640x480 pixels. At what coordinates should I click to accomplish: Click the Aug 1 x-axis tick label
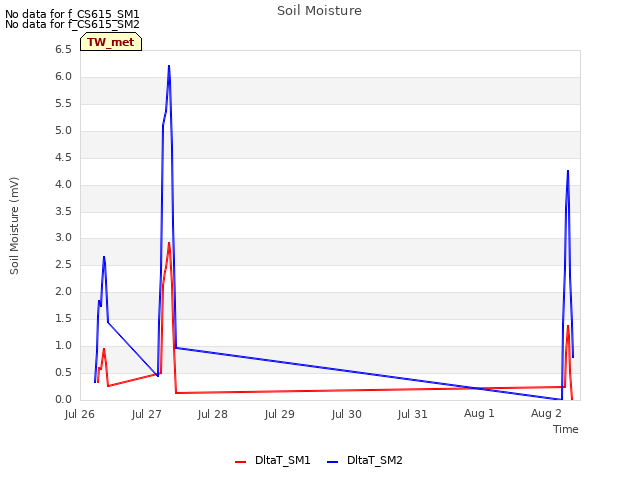(x=479, y=413)
